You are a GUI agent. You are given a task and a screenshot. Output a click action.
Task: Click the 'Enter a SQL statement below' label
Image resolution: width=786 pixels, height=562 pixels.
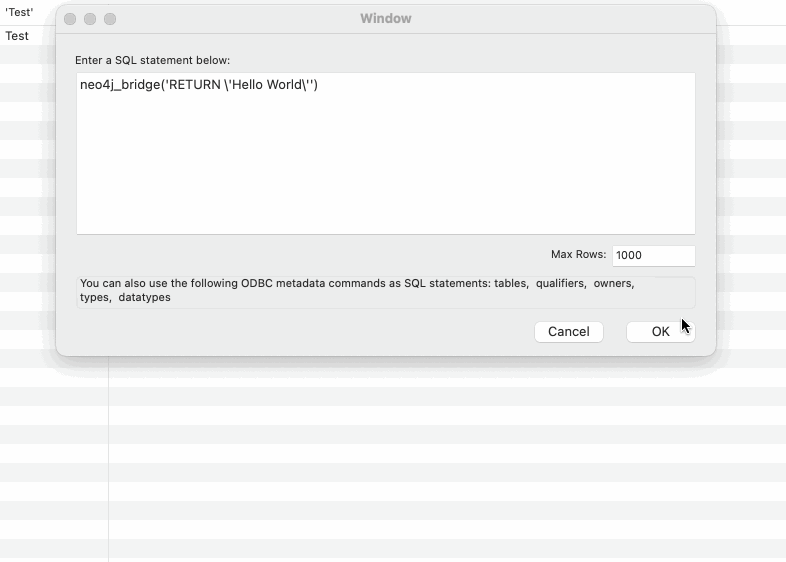[152, 60]
